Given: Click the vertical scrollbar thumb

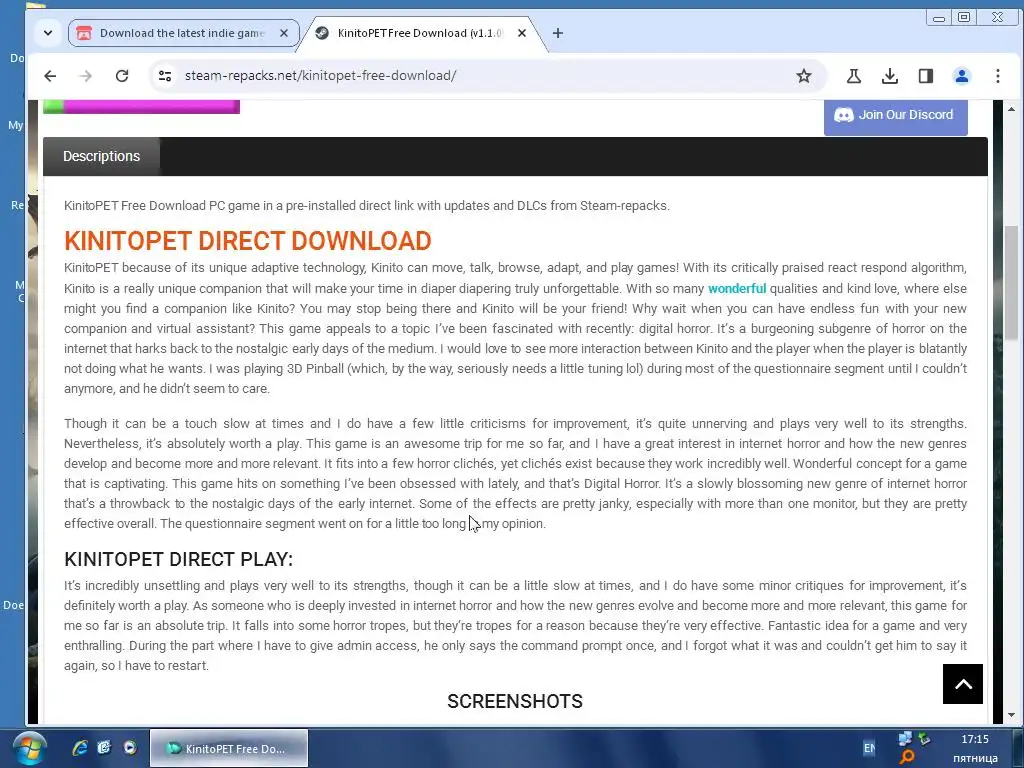Looking at the screenshot, I should click(1011, 282).
